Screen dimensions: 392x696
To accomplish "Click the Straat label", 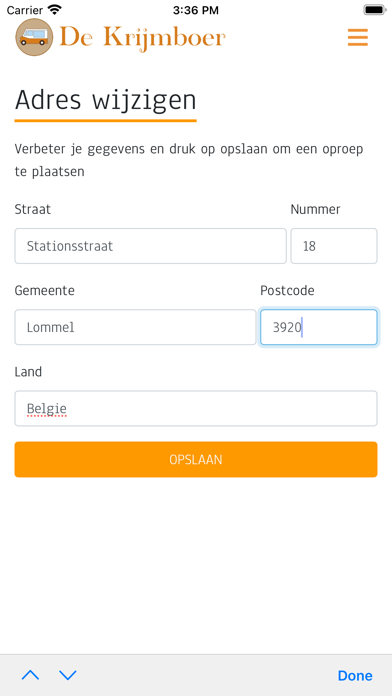I will point(33,209).
